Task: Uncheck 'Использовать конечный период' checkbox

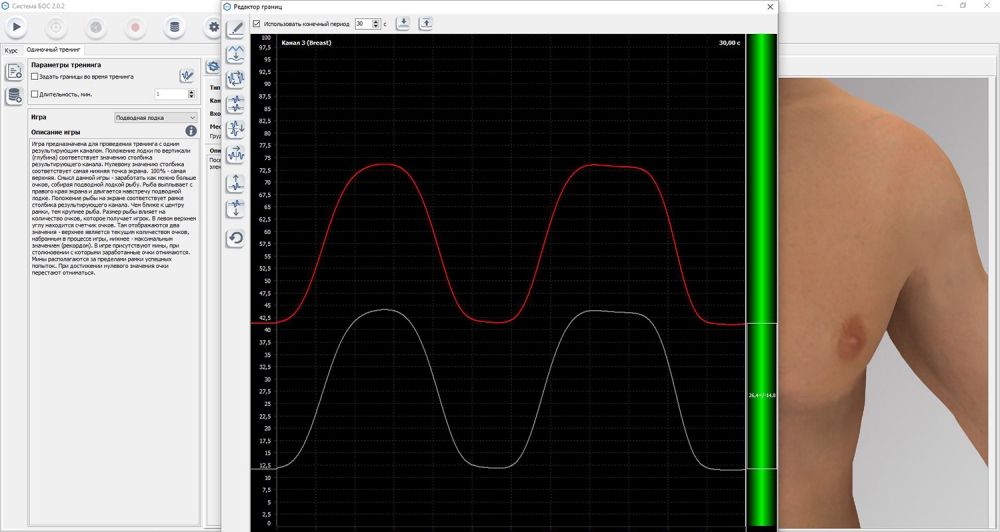Action: pos(257,24)
